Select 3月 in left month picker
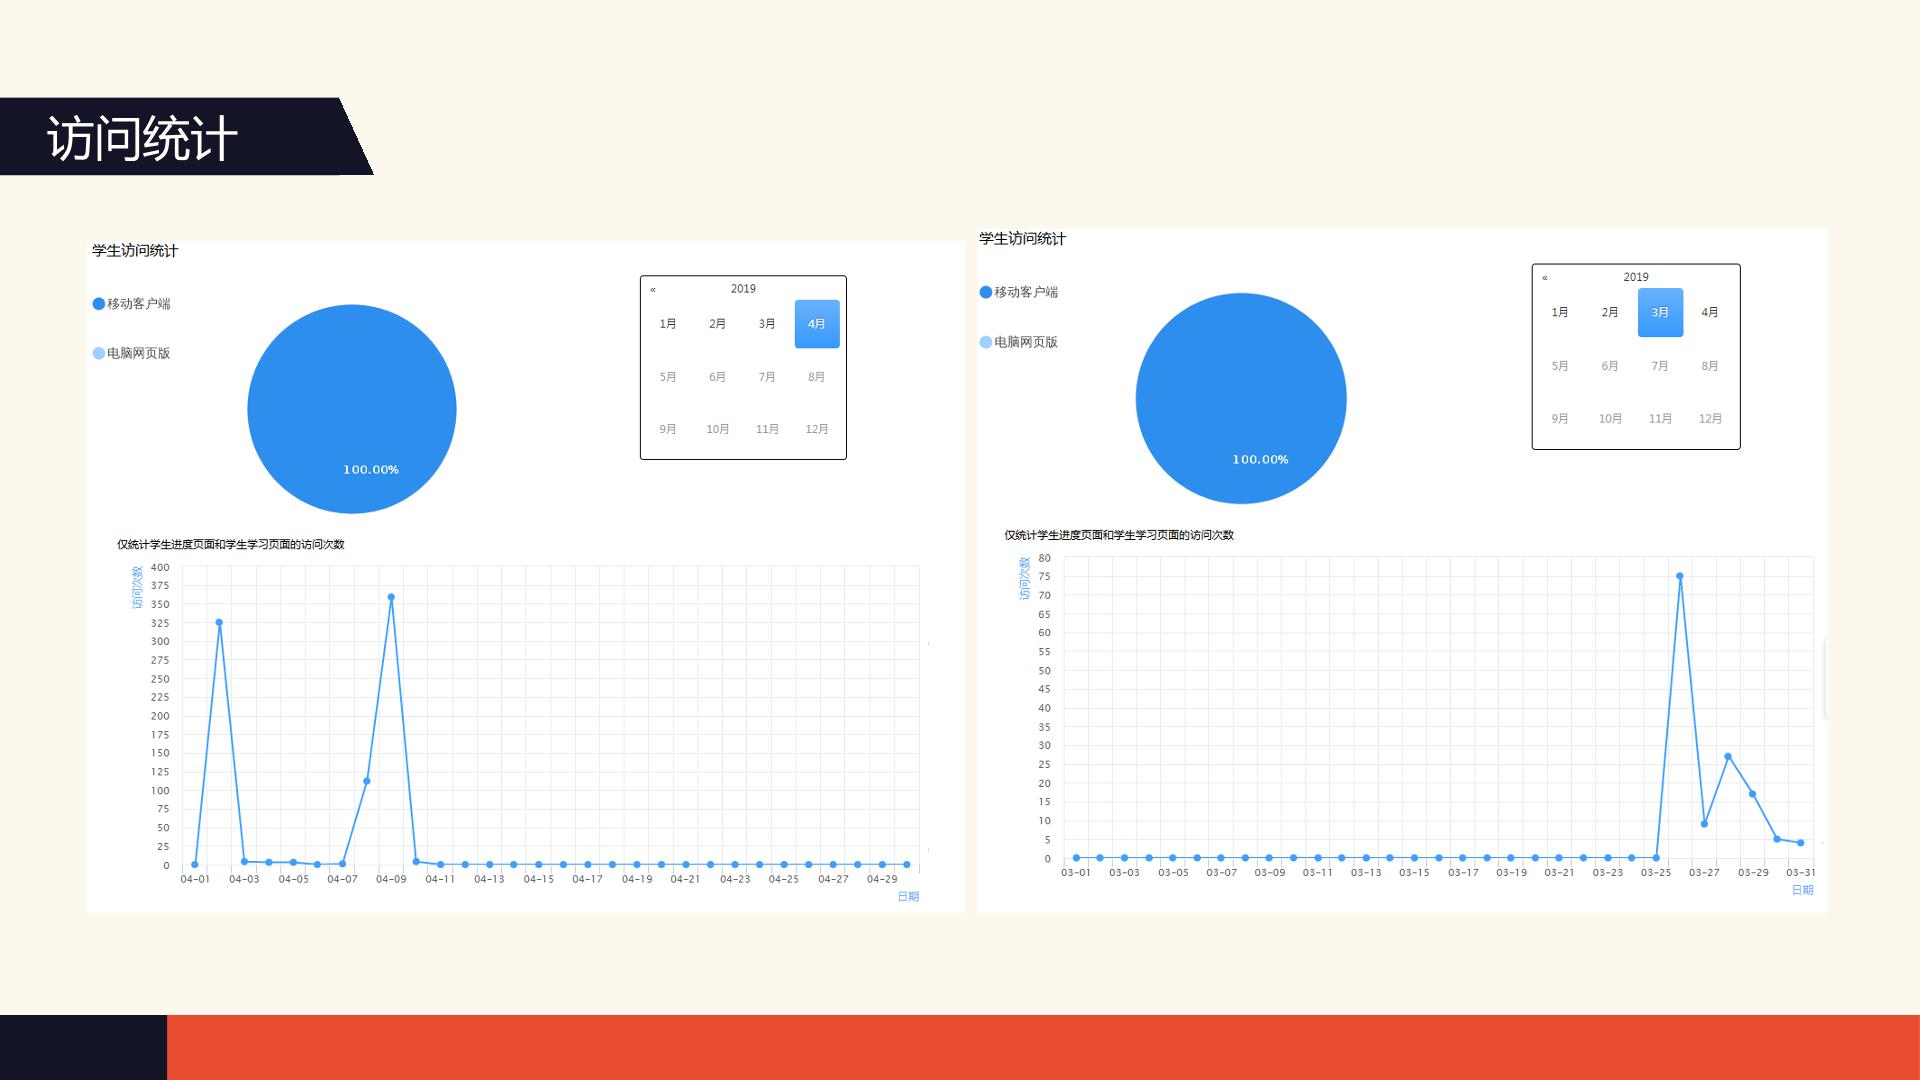 click(x=767, y=324)
